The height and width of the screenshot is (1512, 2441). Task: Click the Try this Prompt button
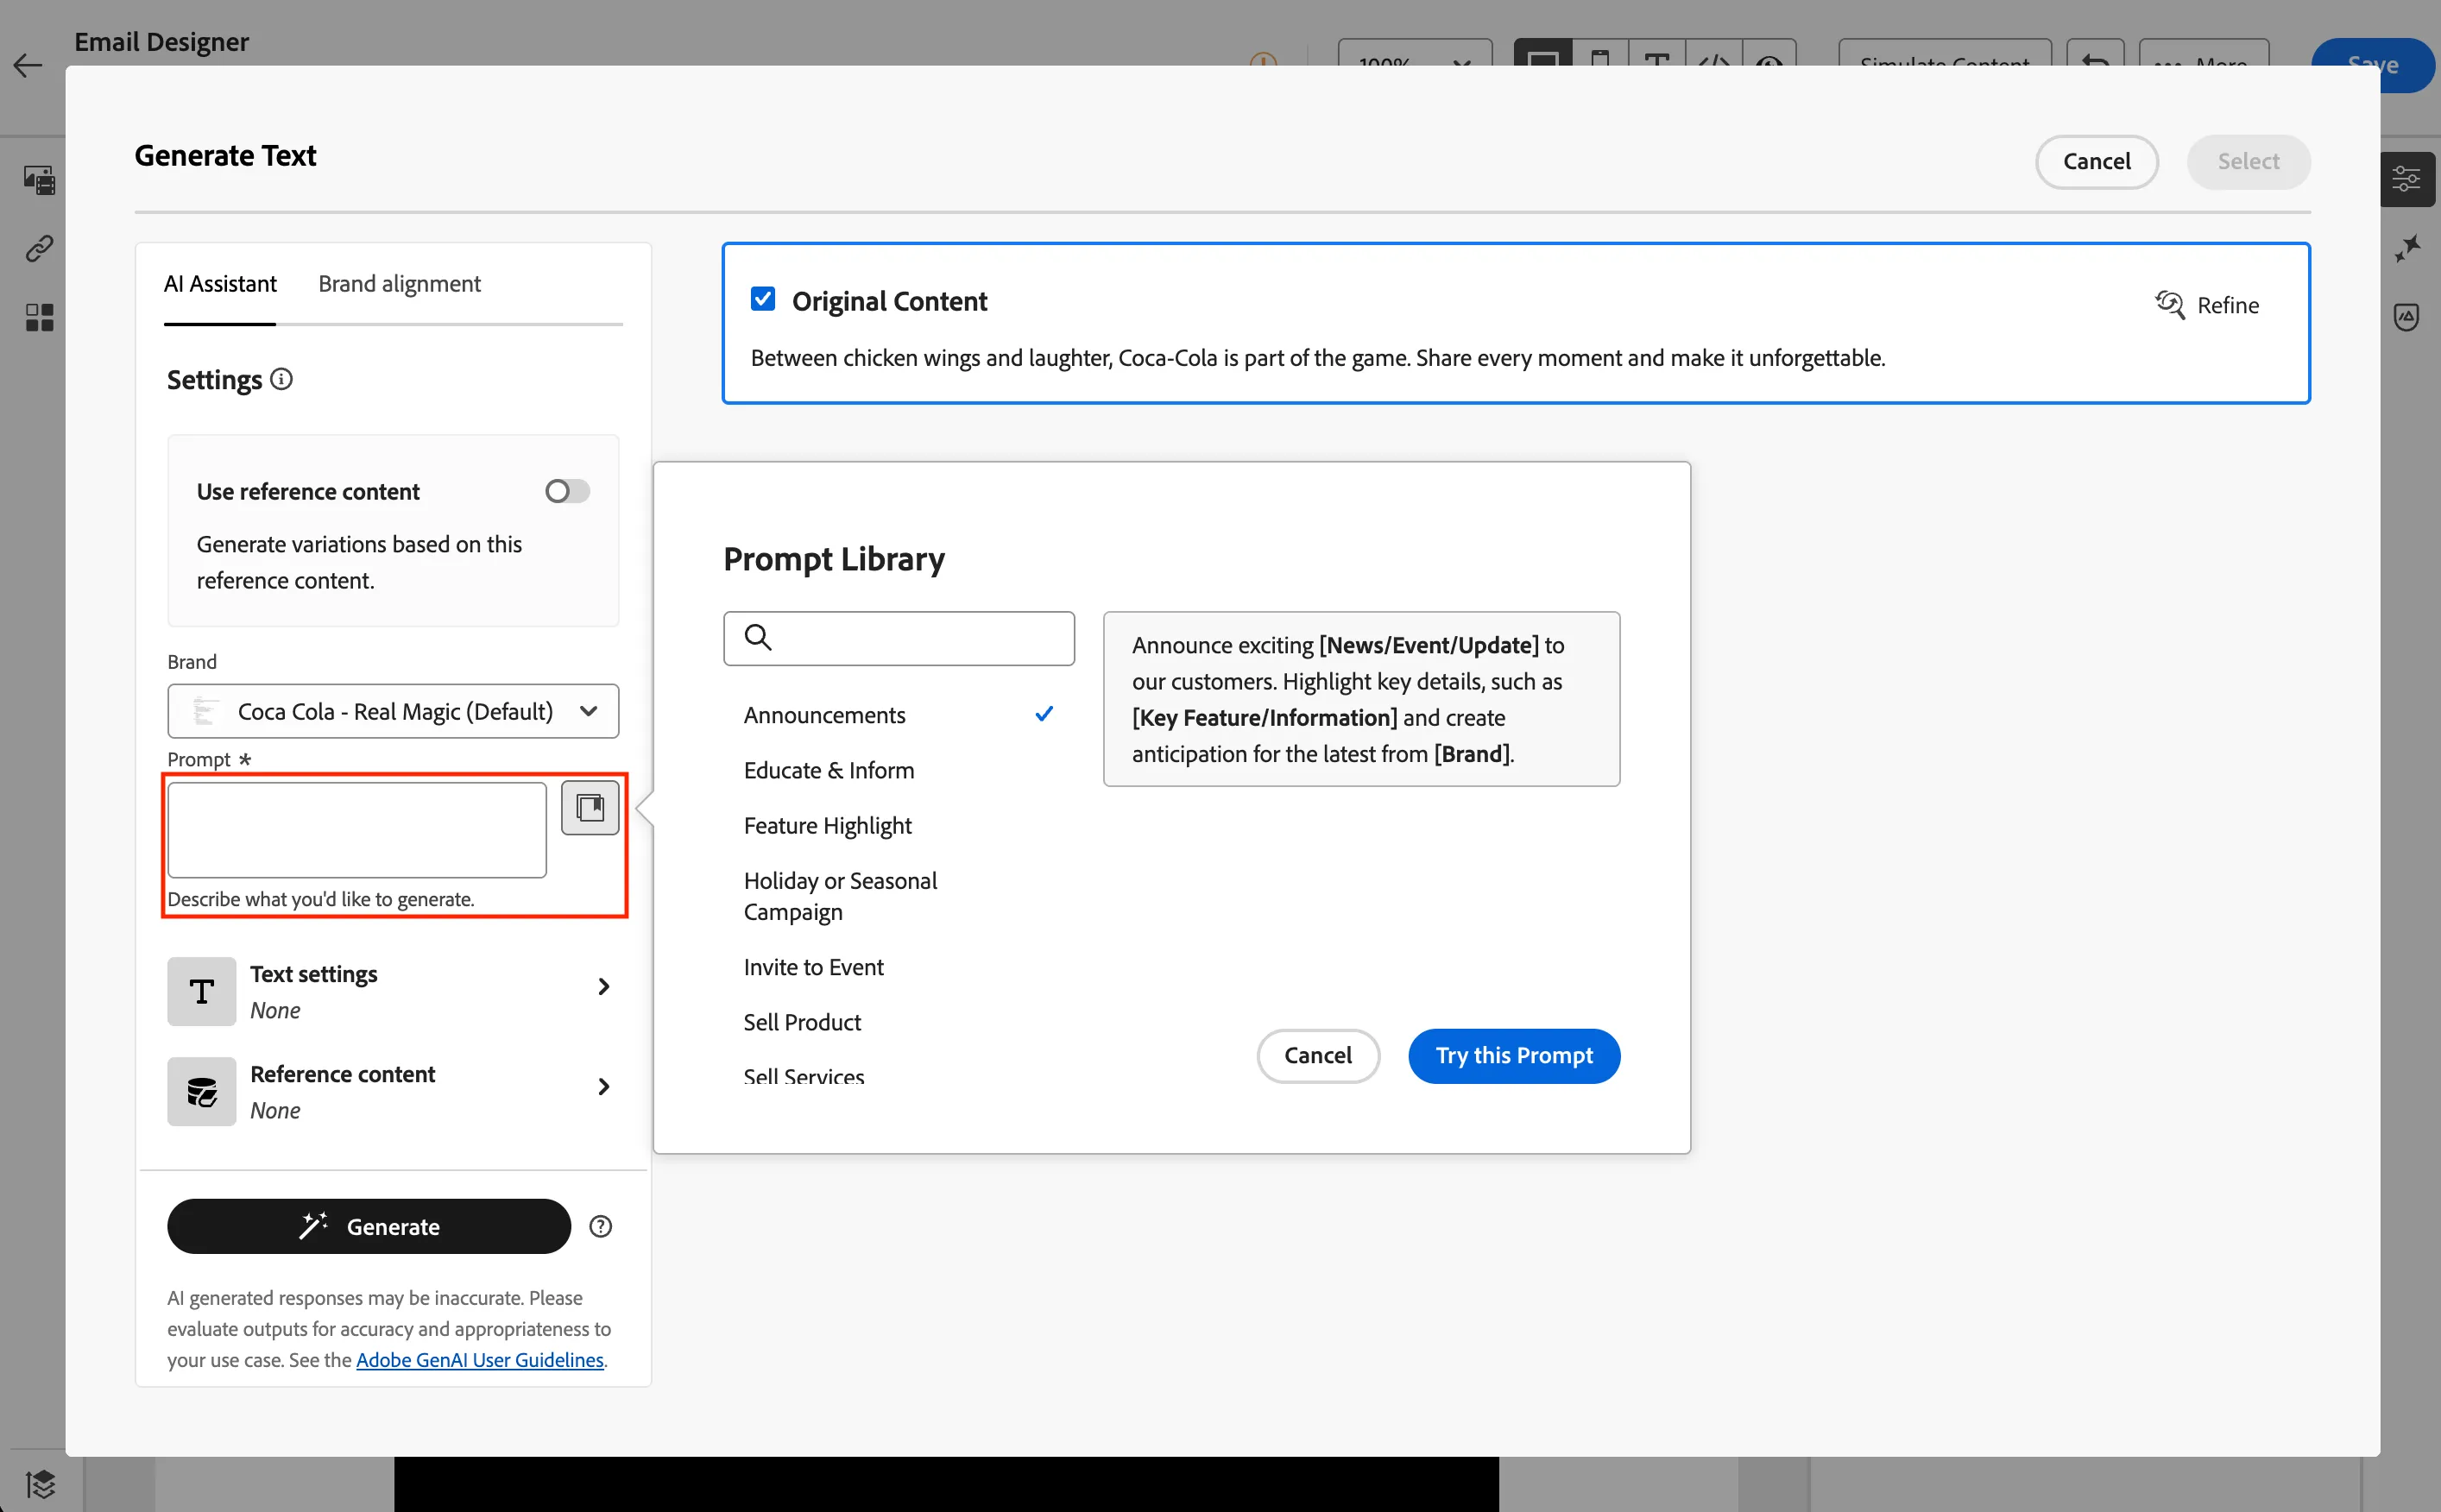pos(1514,1055)
